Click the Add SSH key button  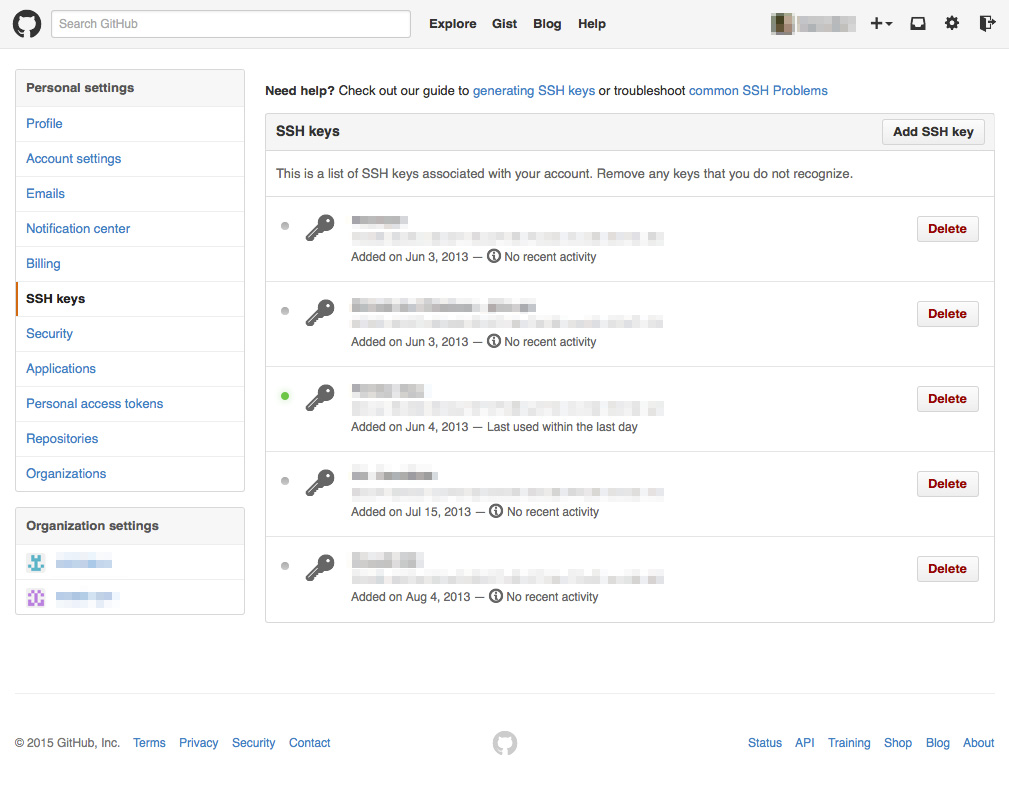932,131
